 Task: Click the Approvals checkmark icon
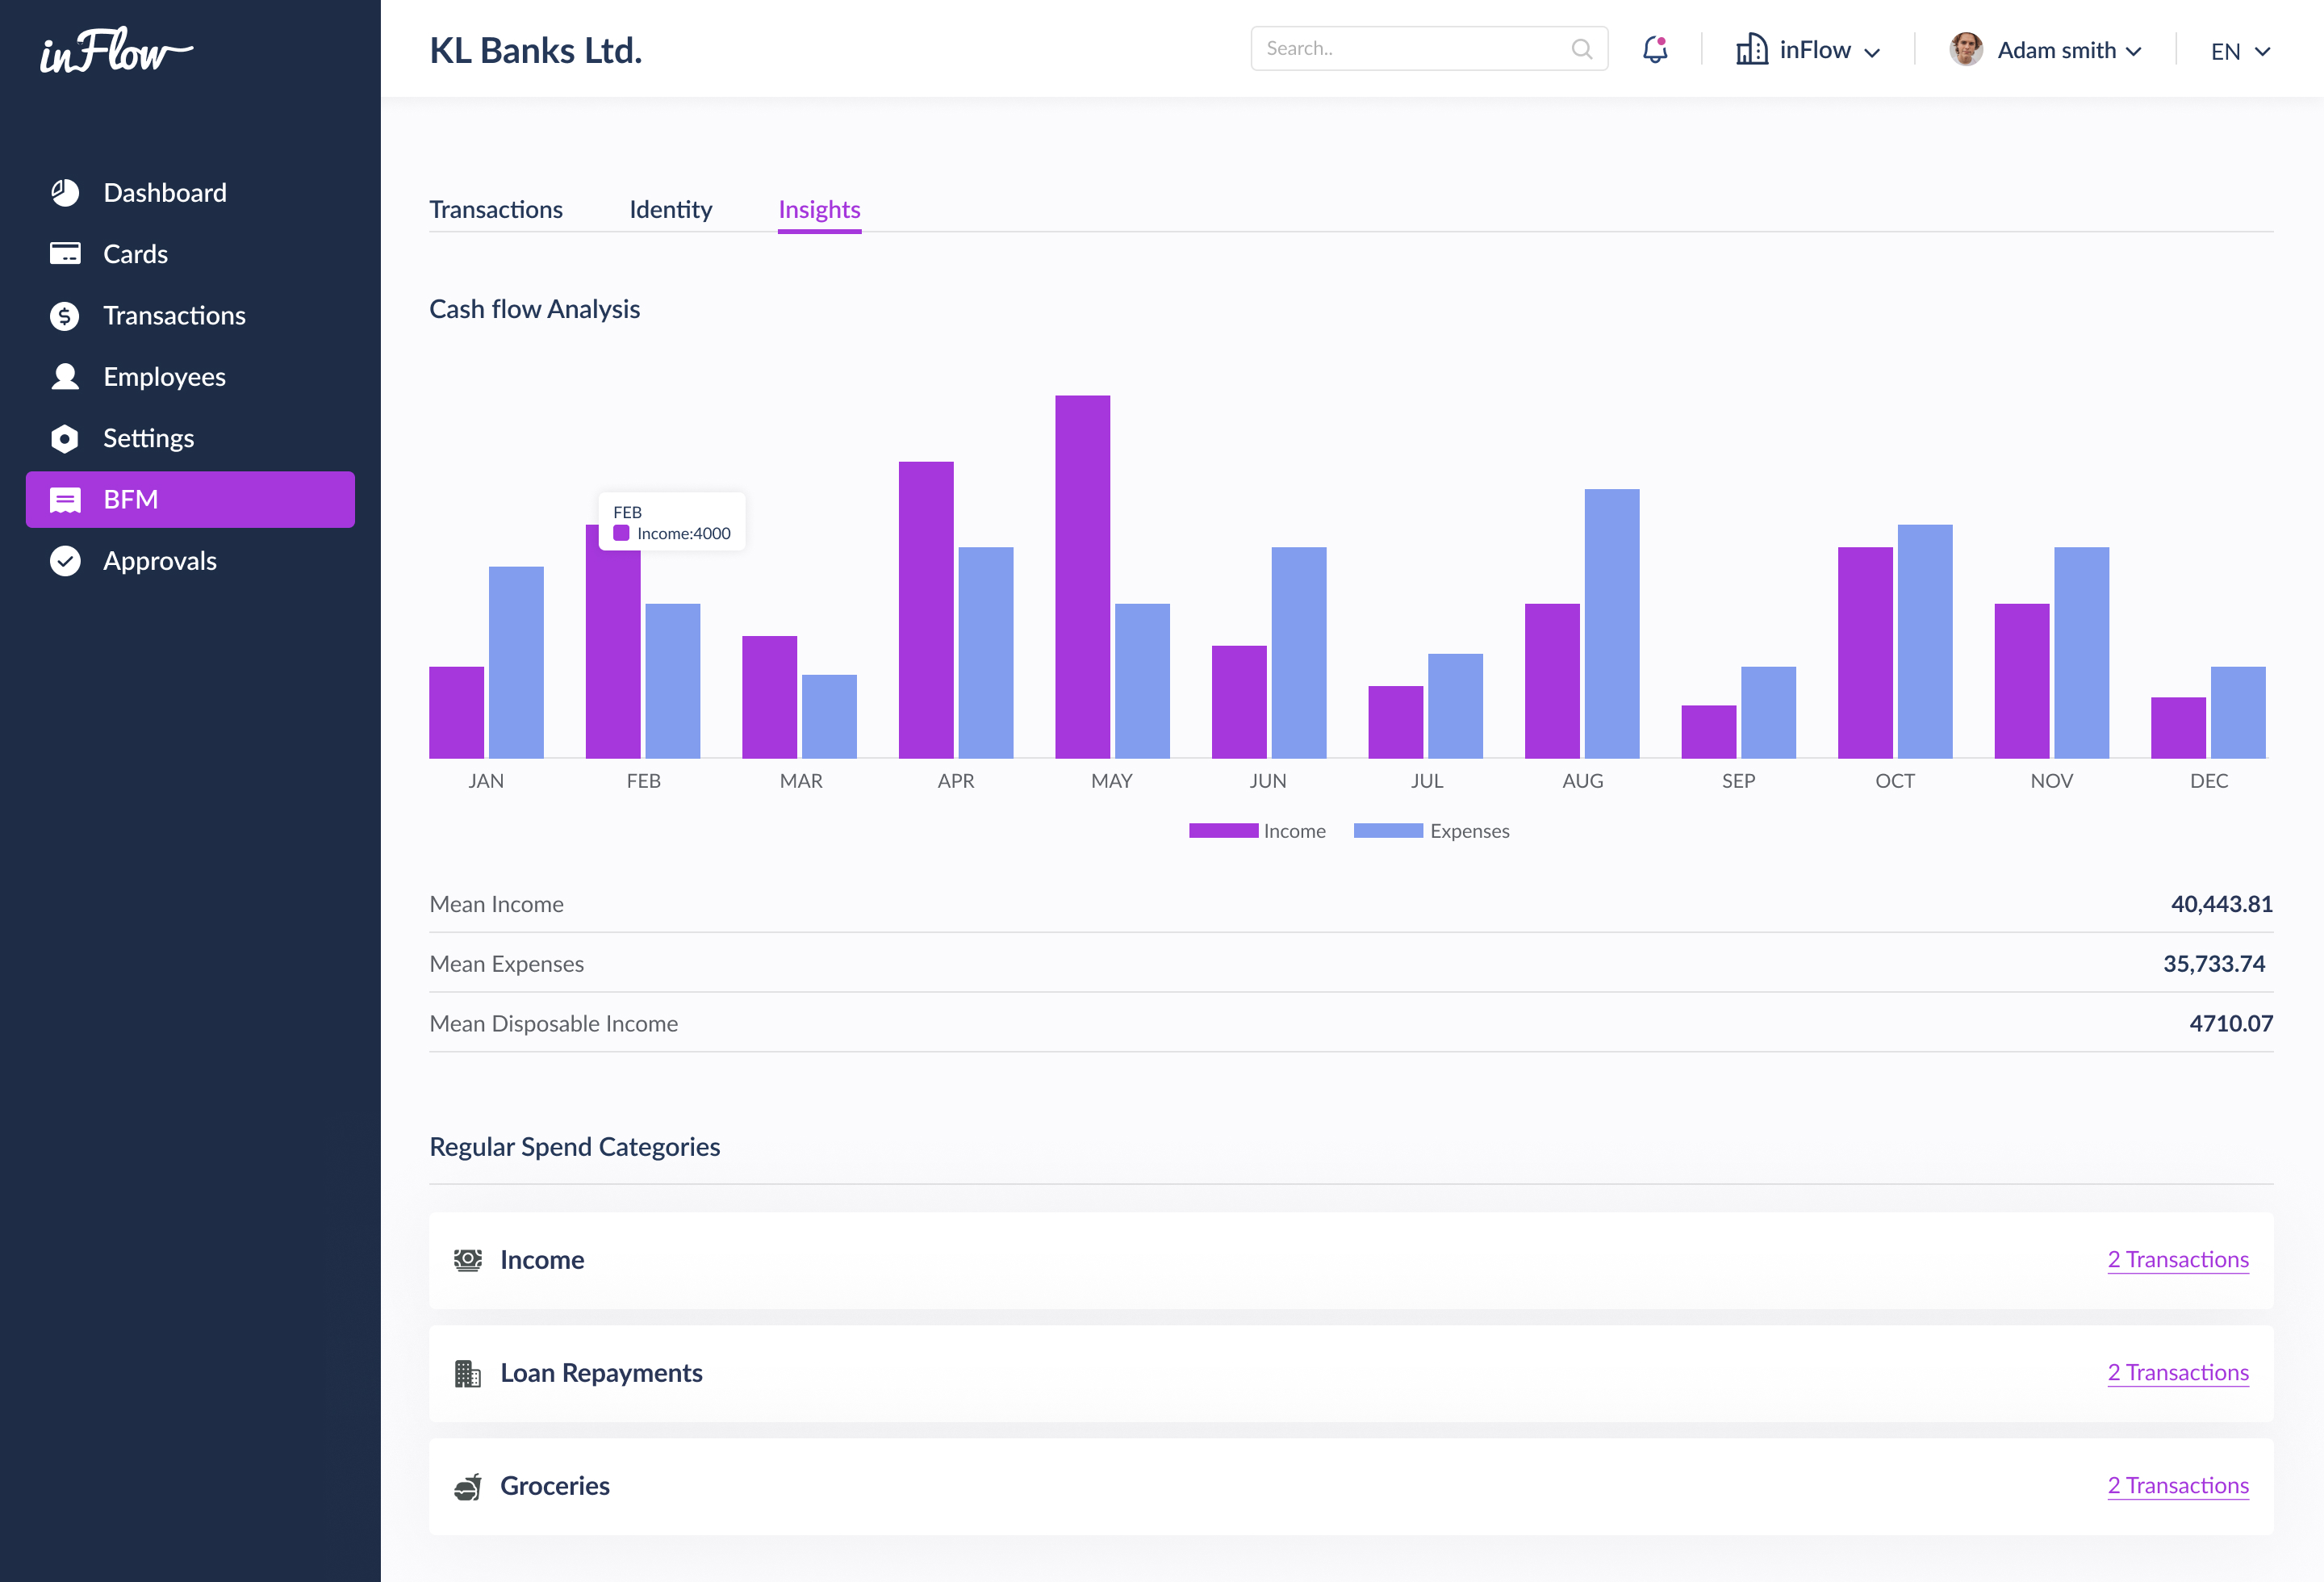click(x=65, y=561)
